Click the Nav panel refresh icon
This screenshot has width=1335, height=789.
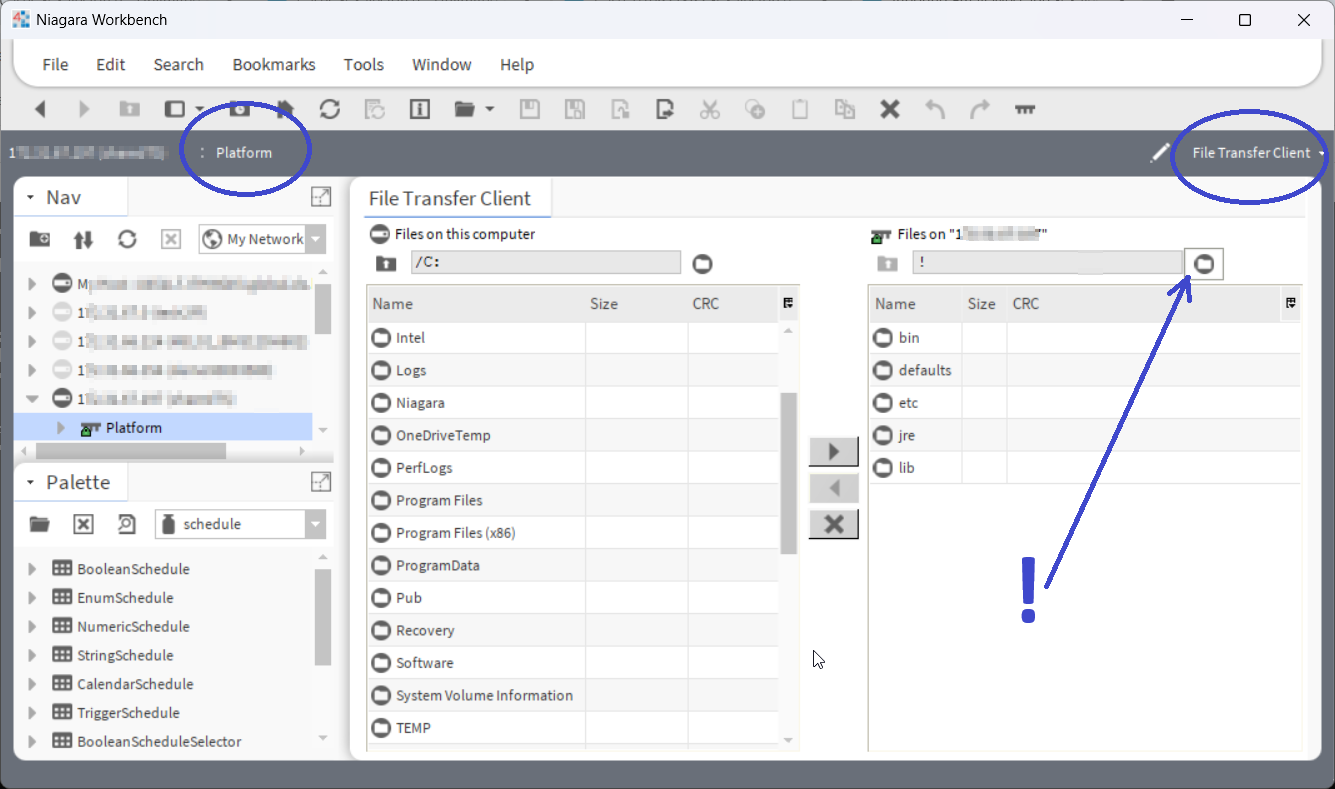tap(127, 239)
